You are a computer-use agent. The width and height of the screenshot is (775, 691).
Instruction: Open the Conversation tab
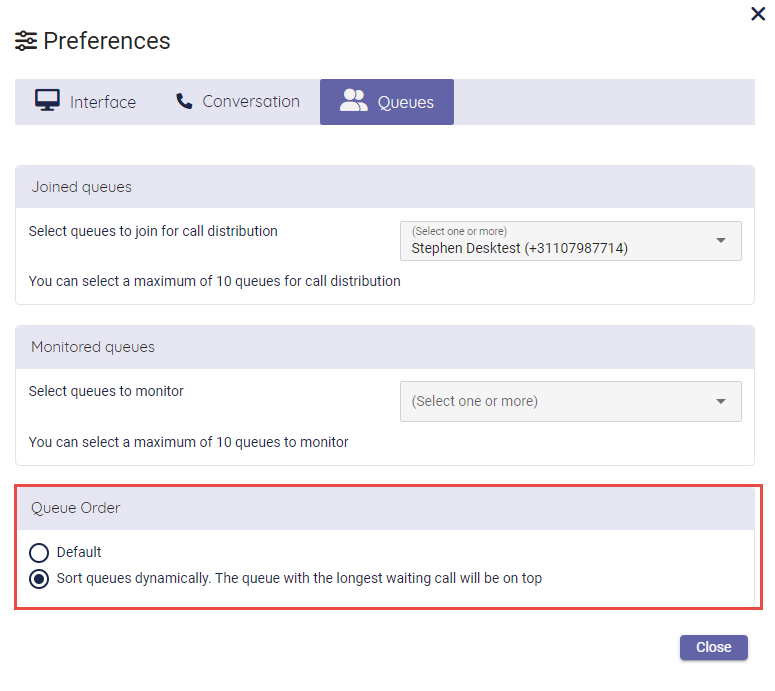[250, 102]
